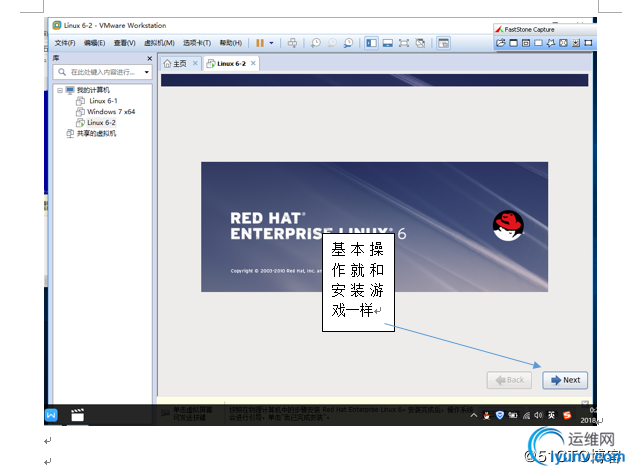The image size is (631, 473).
Task: Click the network signal tray icon
Action: pyautogui.click(x=526, y=415)
